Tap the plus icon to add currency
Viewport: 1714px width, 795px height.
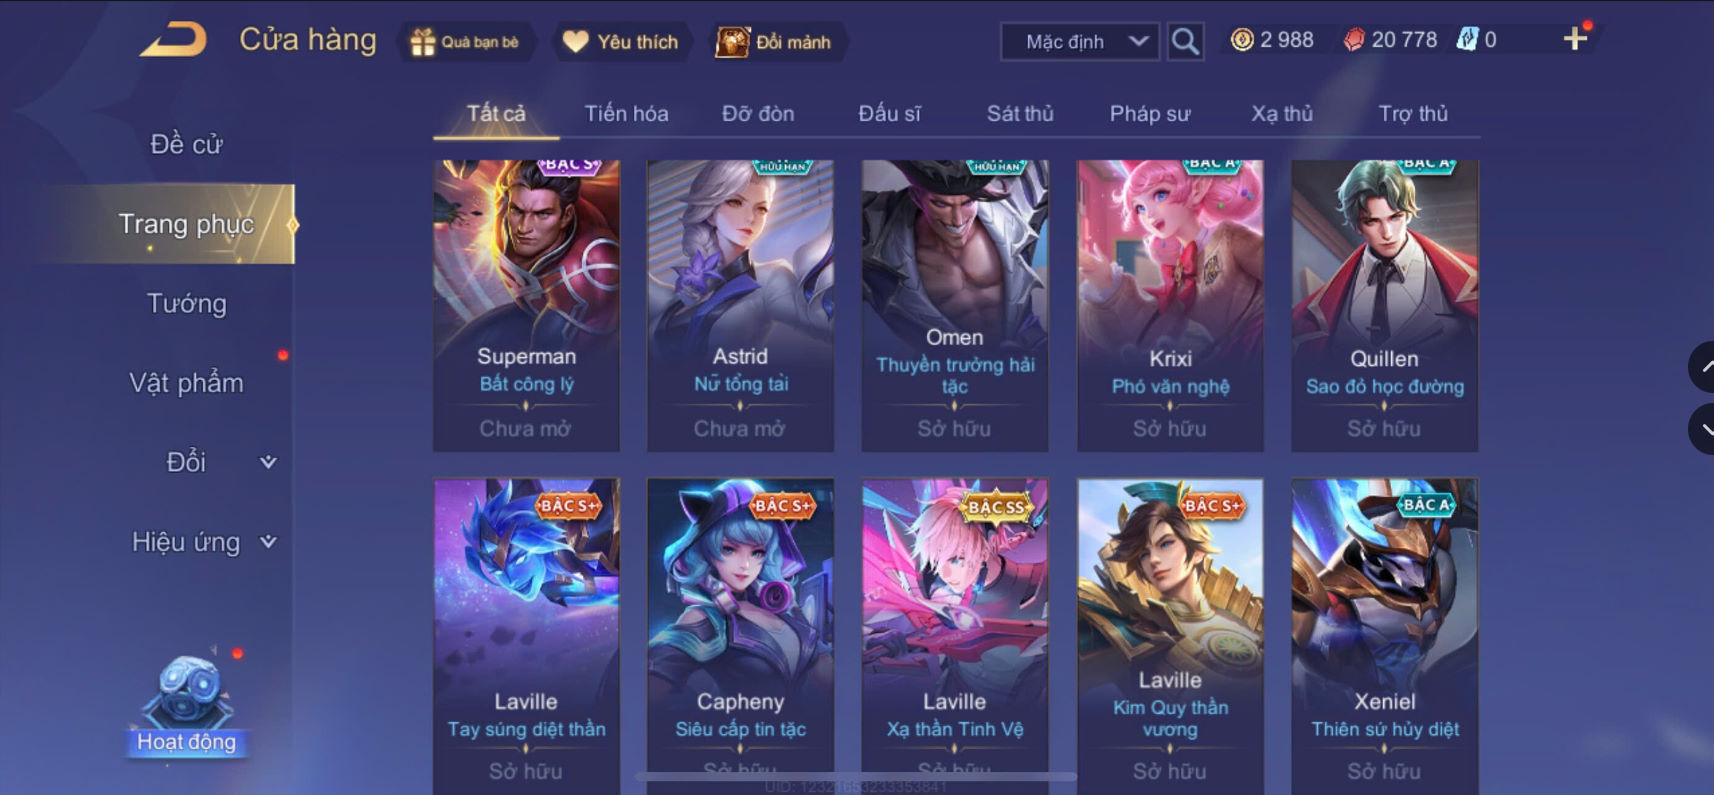pos(1575,39)
